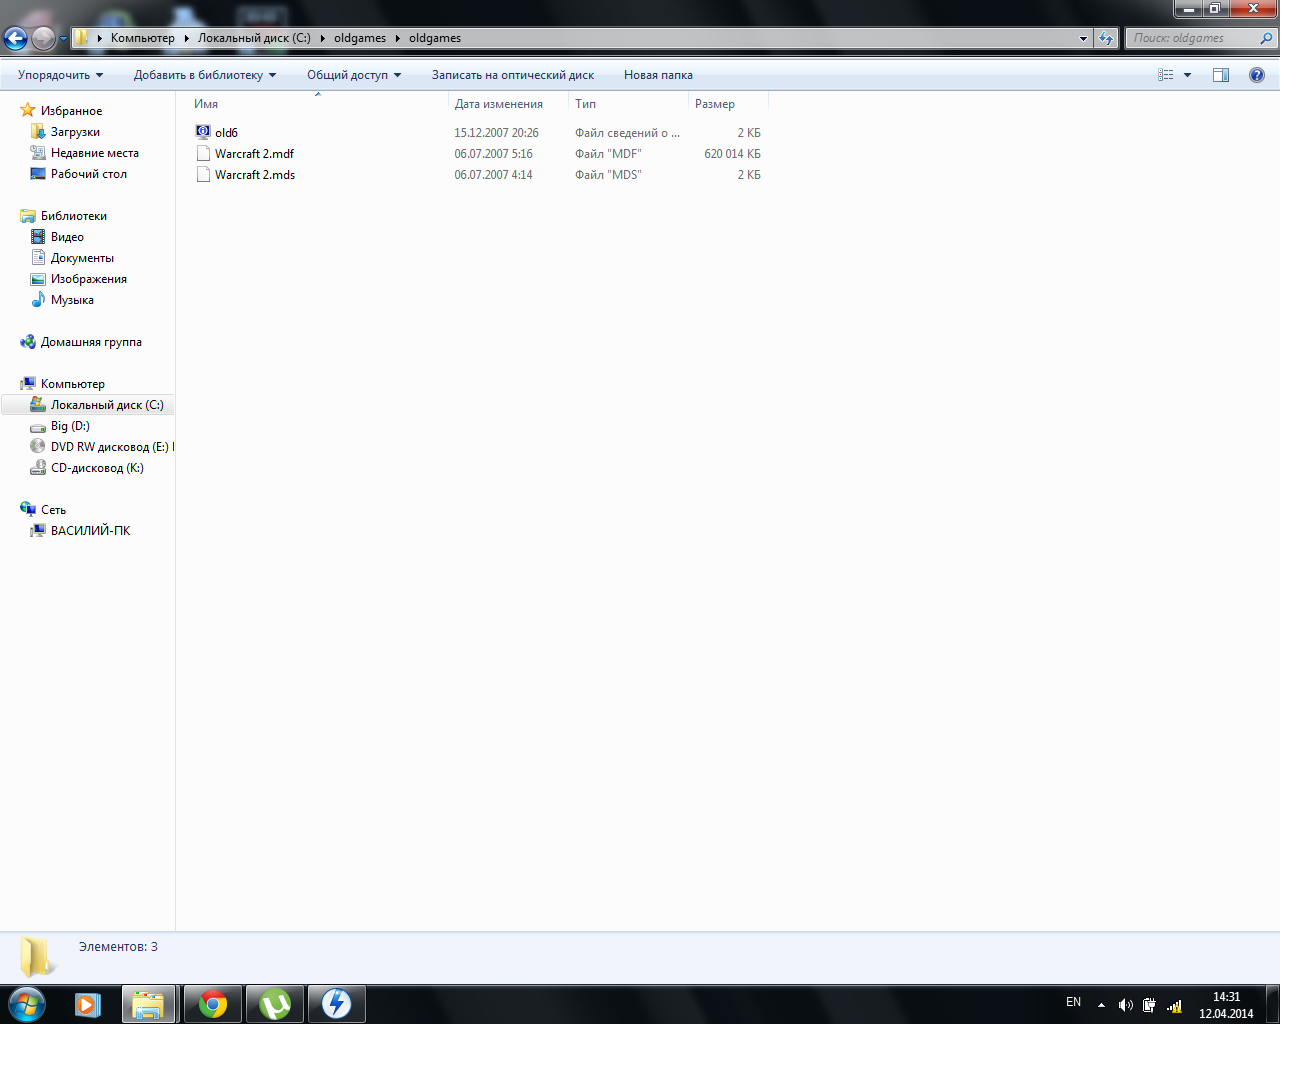Create a folder with 'Новая папка'
Screen dimensions: 1298x1070
(658, 75)
